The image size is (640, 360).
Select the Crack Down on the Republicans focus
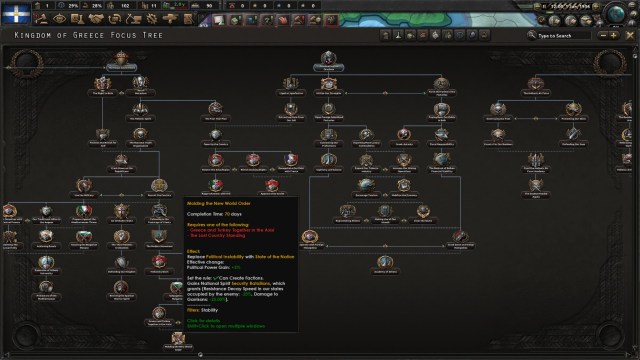[x=121, y=163]
